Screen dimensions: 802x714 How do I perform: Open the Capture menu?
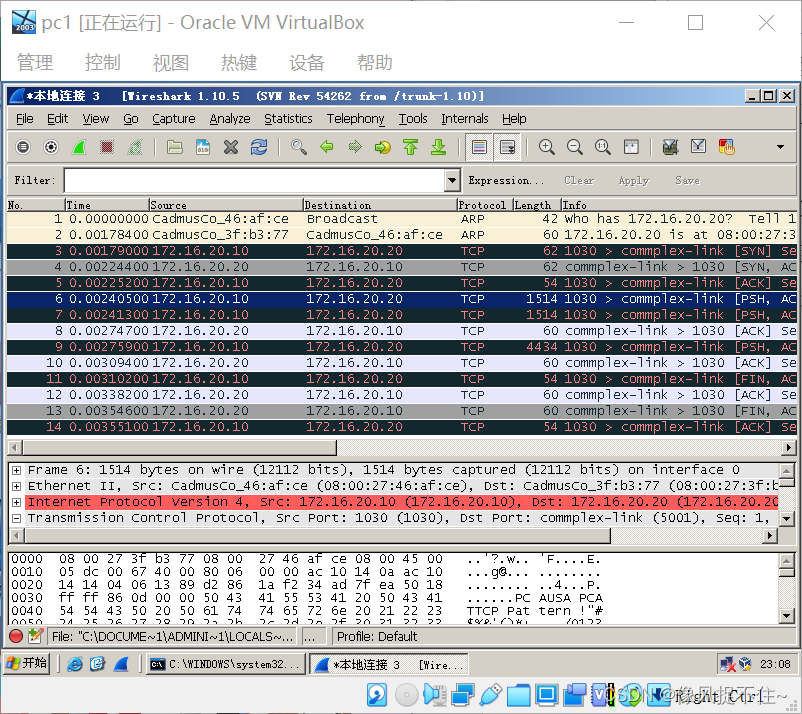pos(173,119)
